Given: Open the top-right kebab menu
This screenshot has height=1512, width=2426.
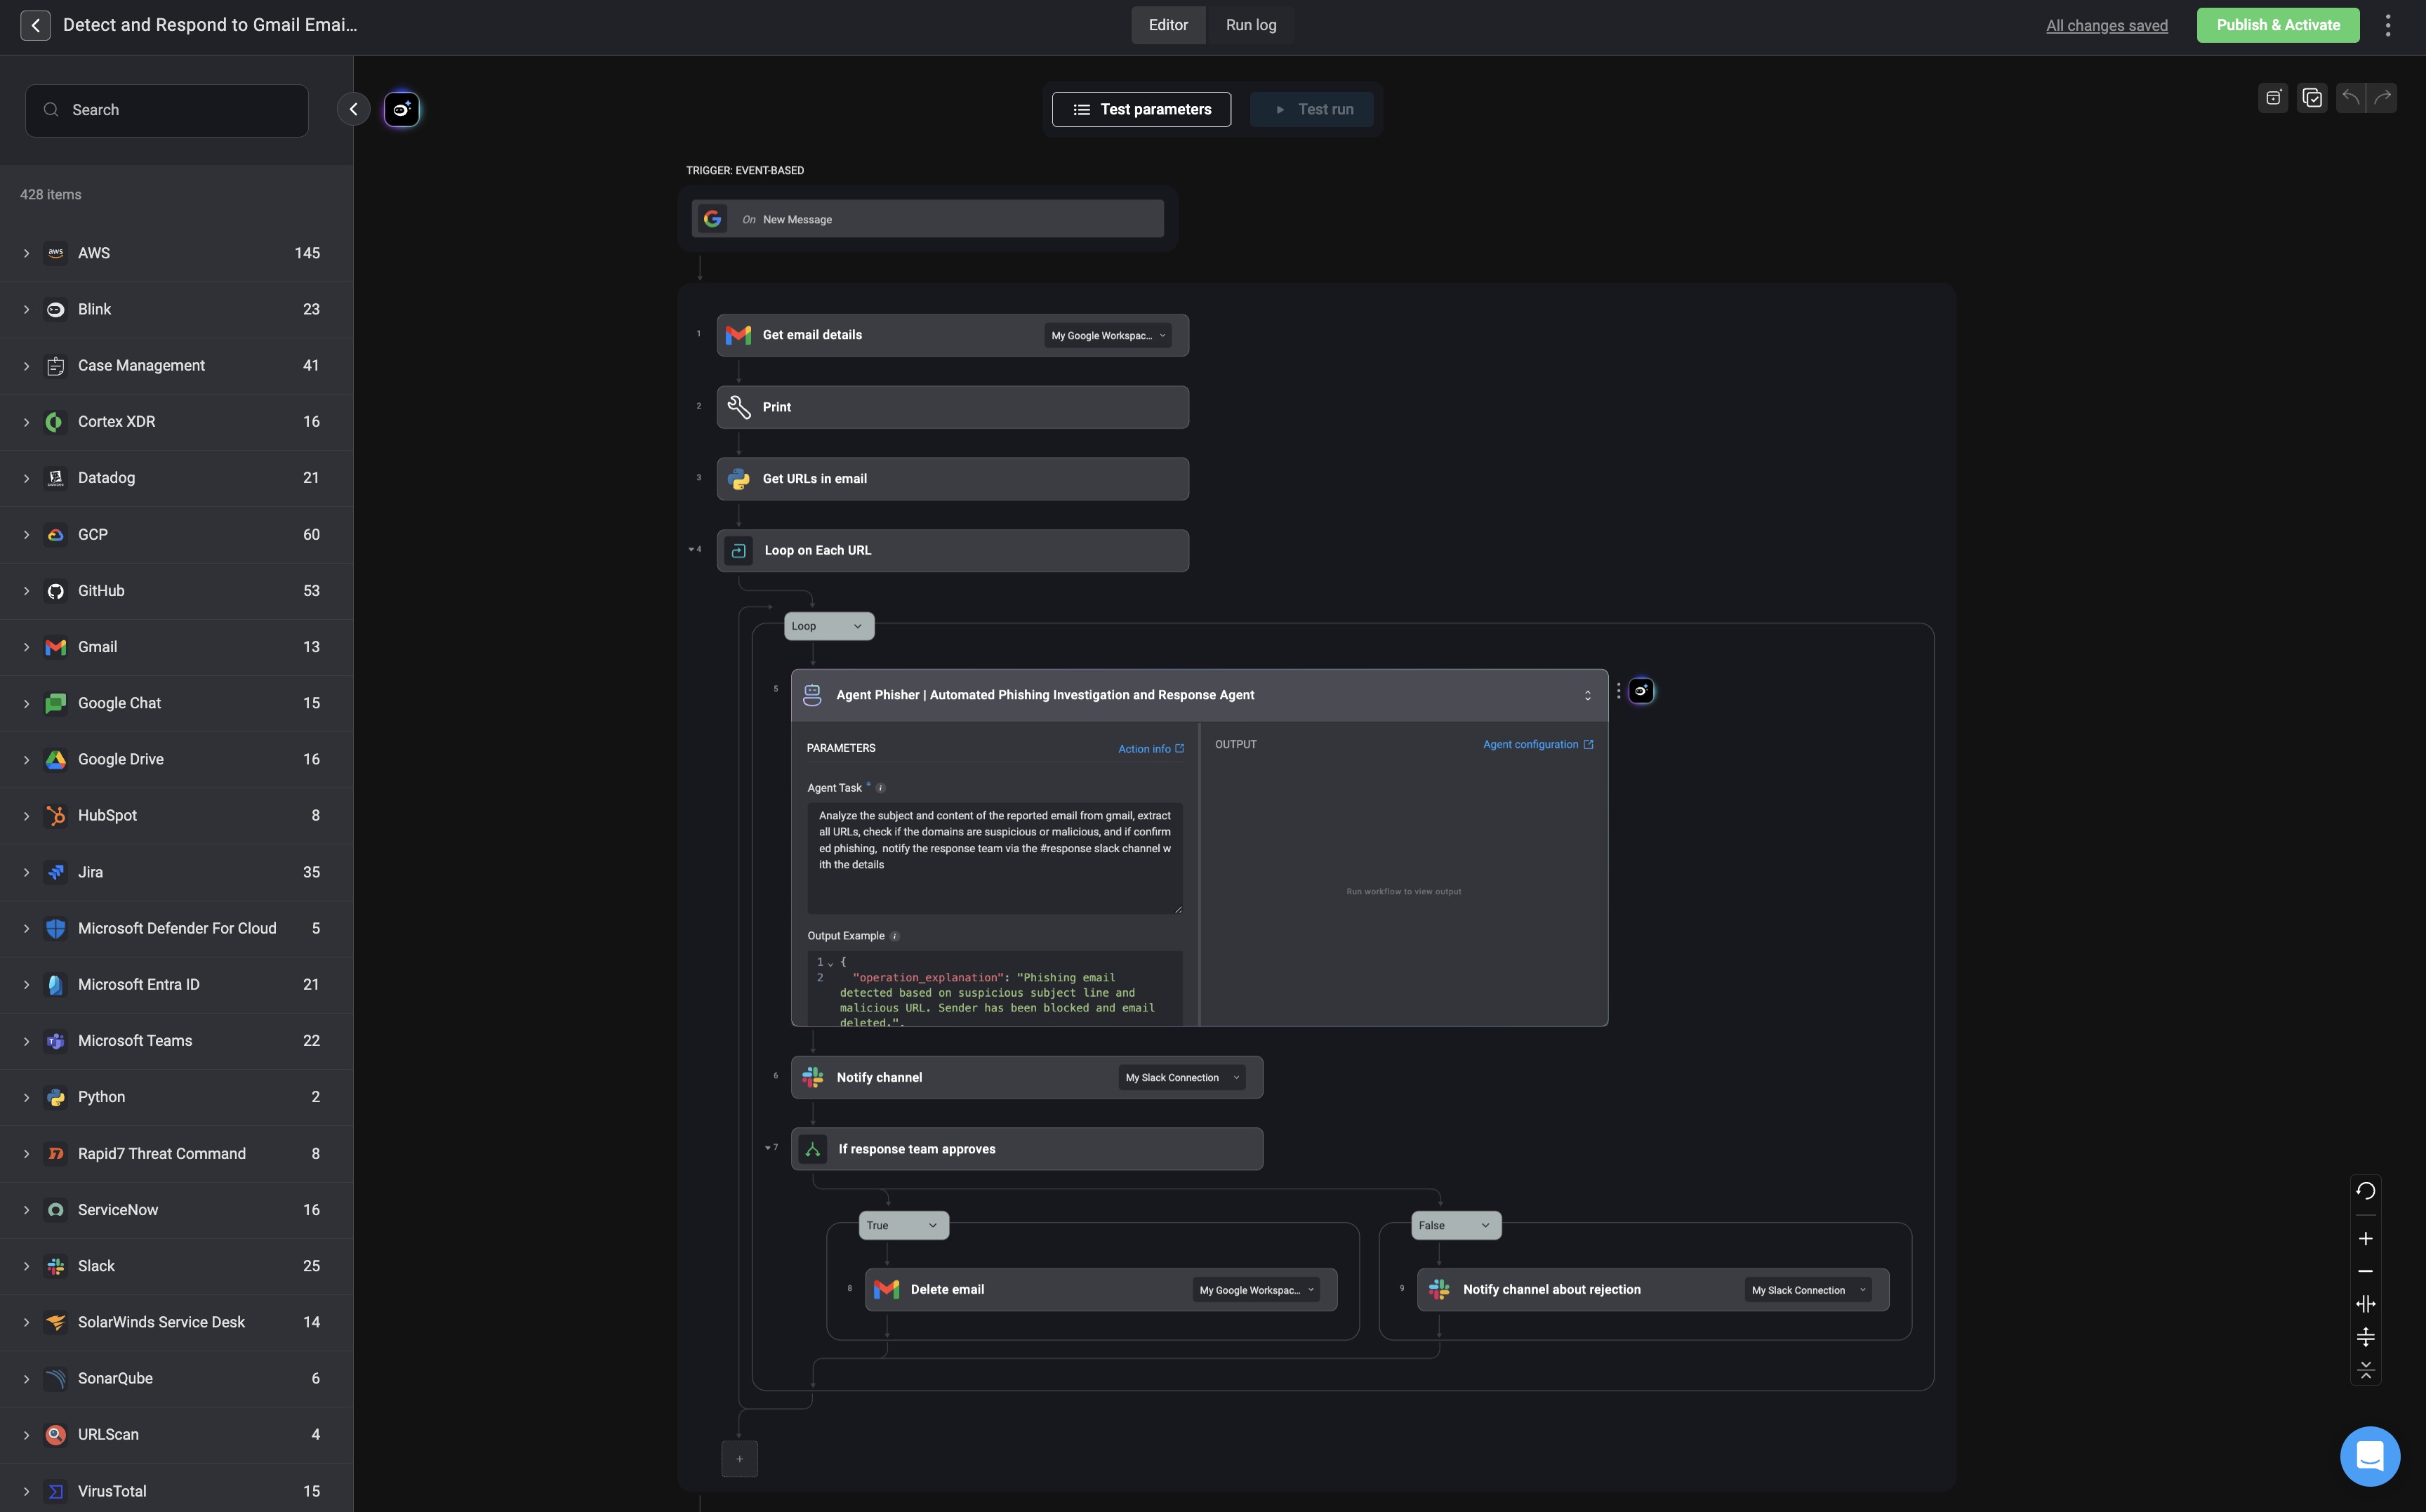Looking at the screenshot, I should (x=2388, y=25).
